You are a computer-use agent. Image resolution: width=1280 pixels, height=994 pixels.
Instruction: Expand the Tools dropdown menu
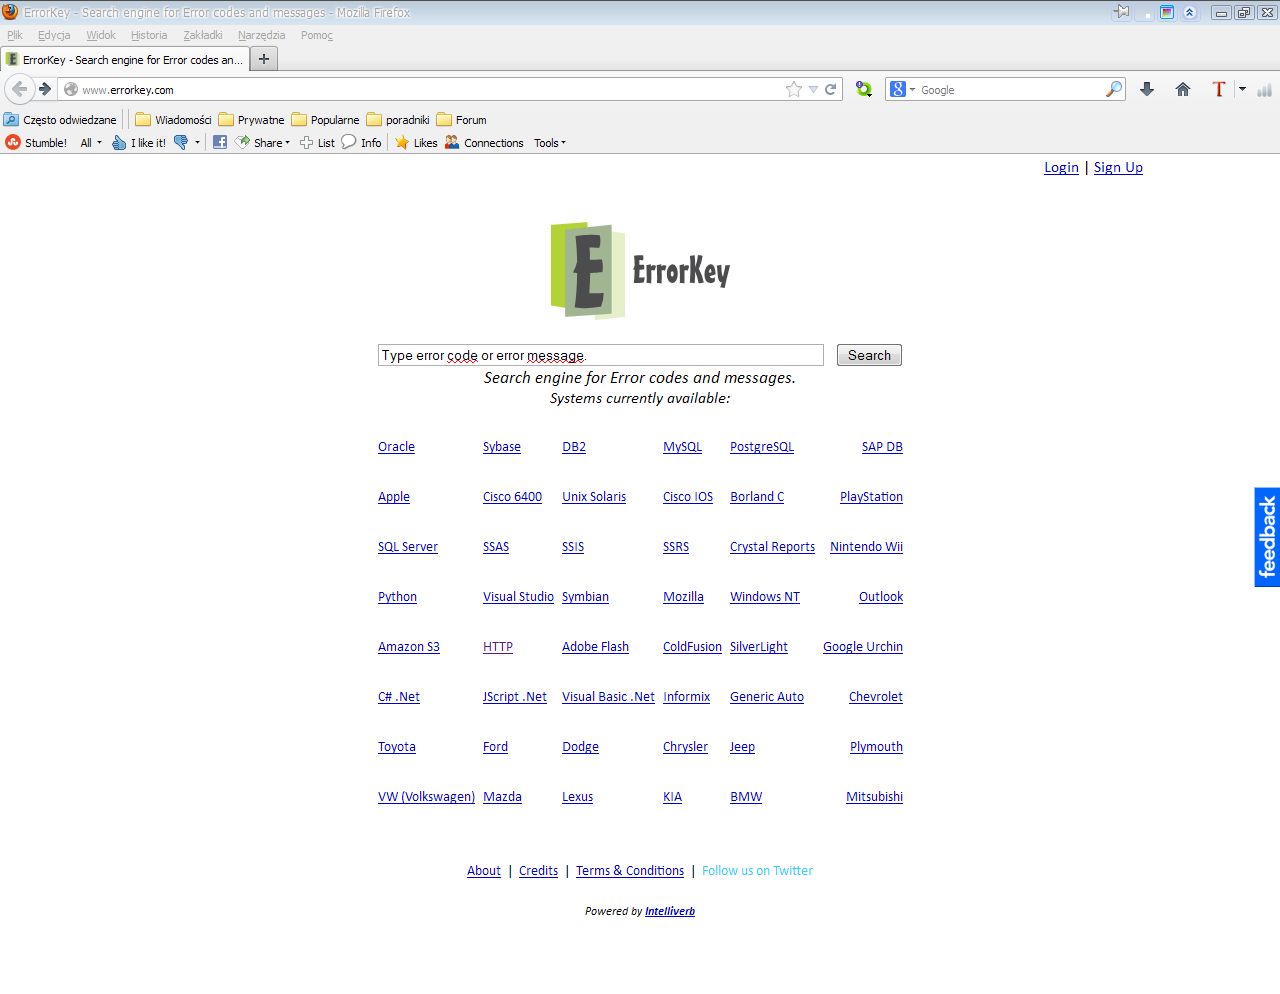[550, 143]
